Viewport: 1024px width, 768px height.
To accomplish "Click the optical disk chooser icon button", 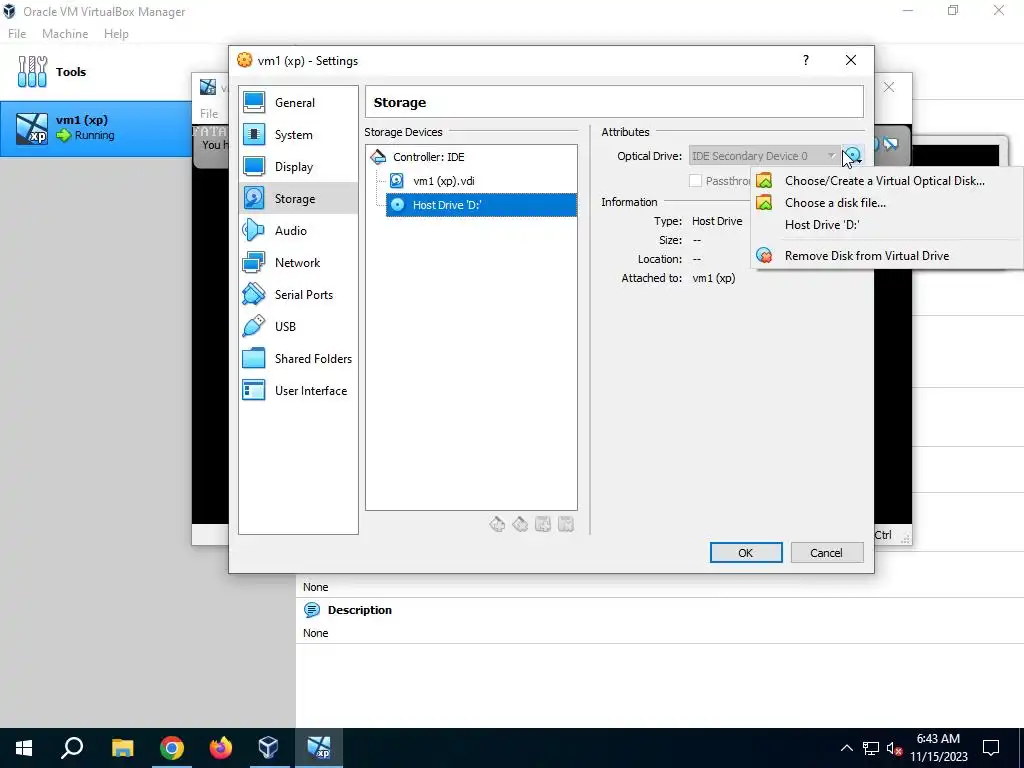I will click(853, 156).
